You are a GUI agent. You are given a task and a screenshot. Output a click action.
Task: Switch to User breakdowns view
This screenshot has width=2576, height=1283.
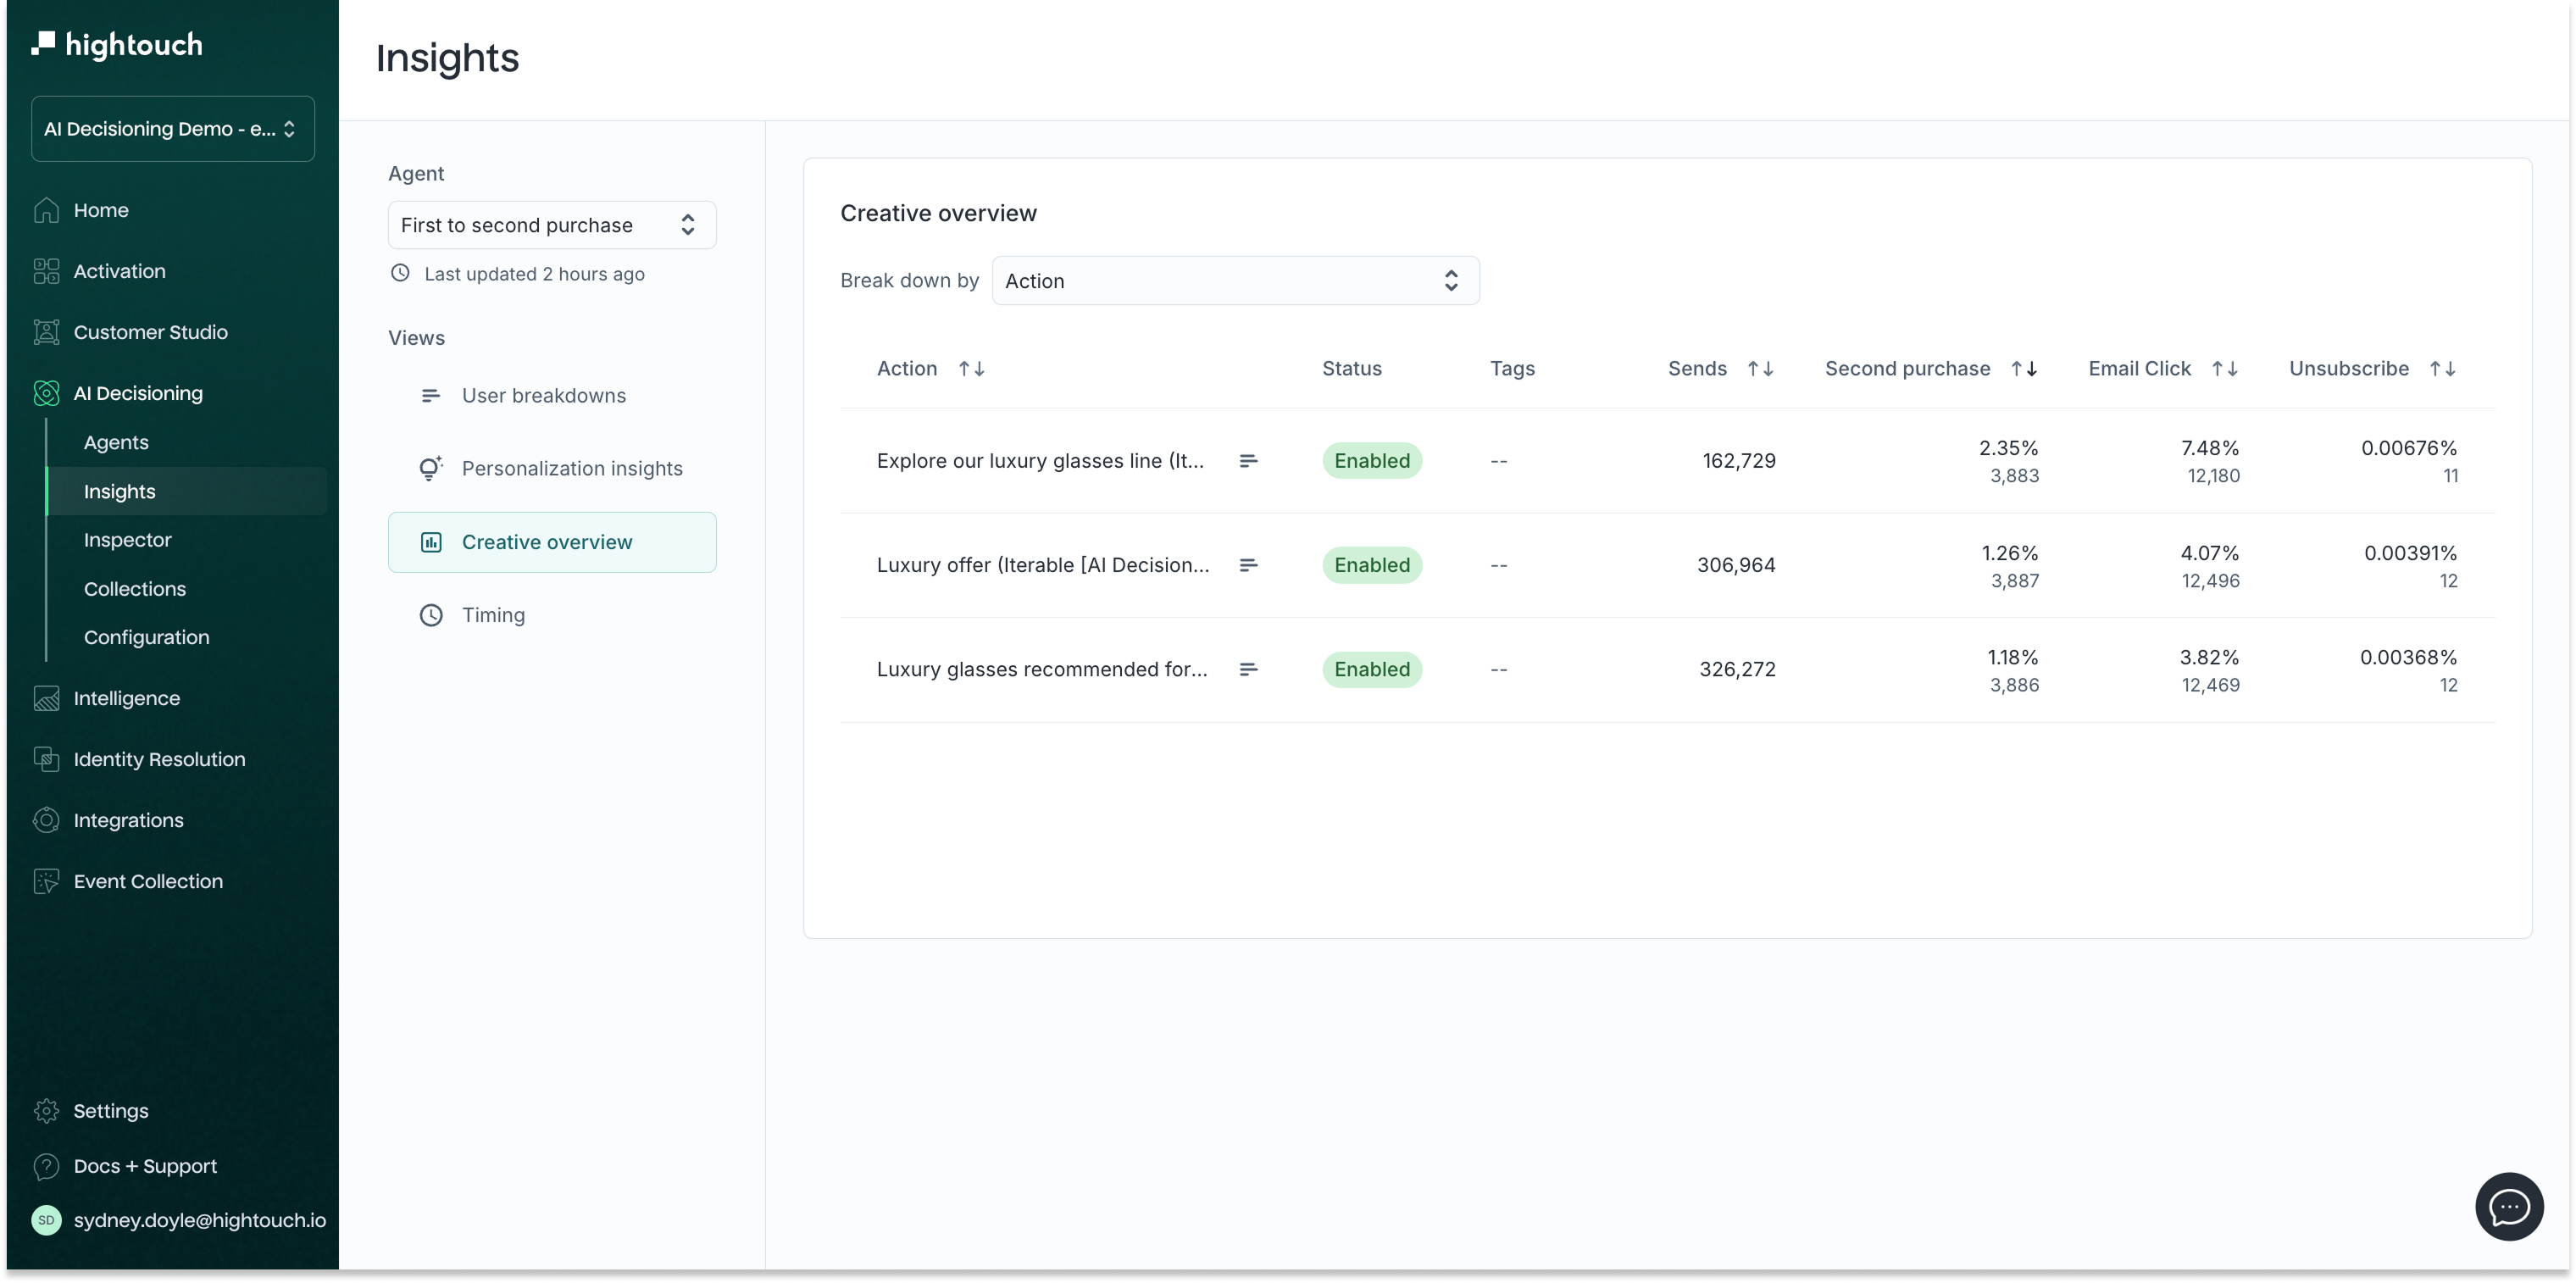coord(552,396)
